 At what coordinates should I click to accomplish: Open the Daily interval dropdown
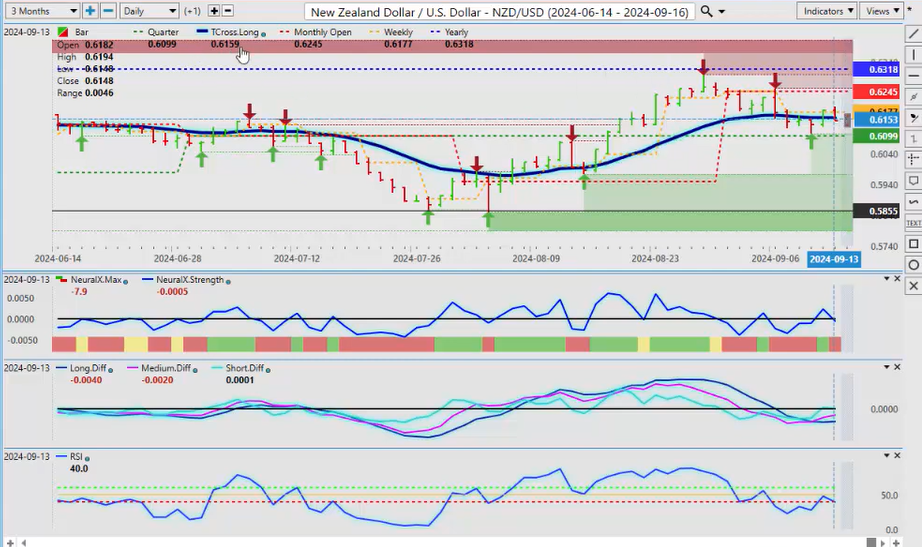(x=149, y=11)
